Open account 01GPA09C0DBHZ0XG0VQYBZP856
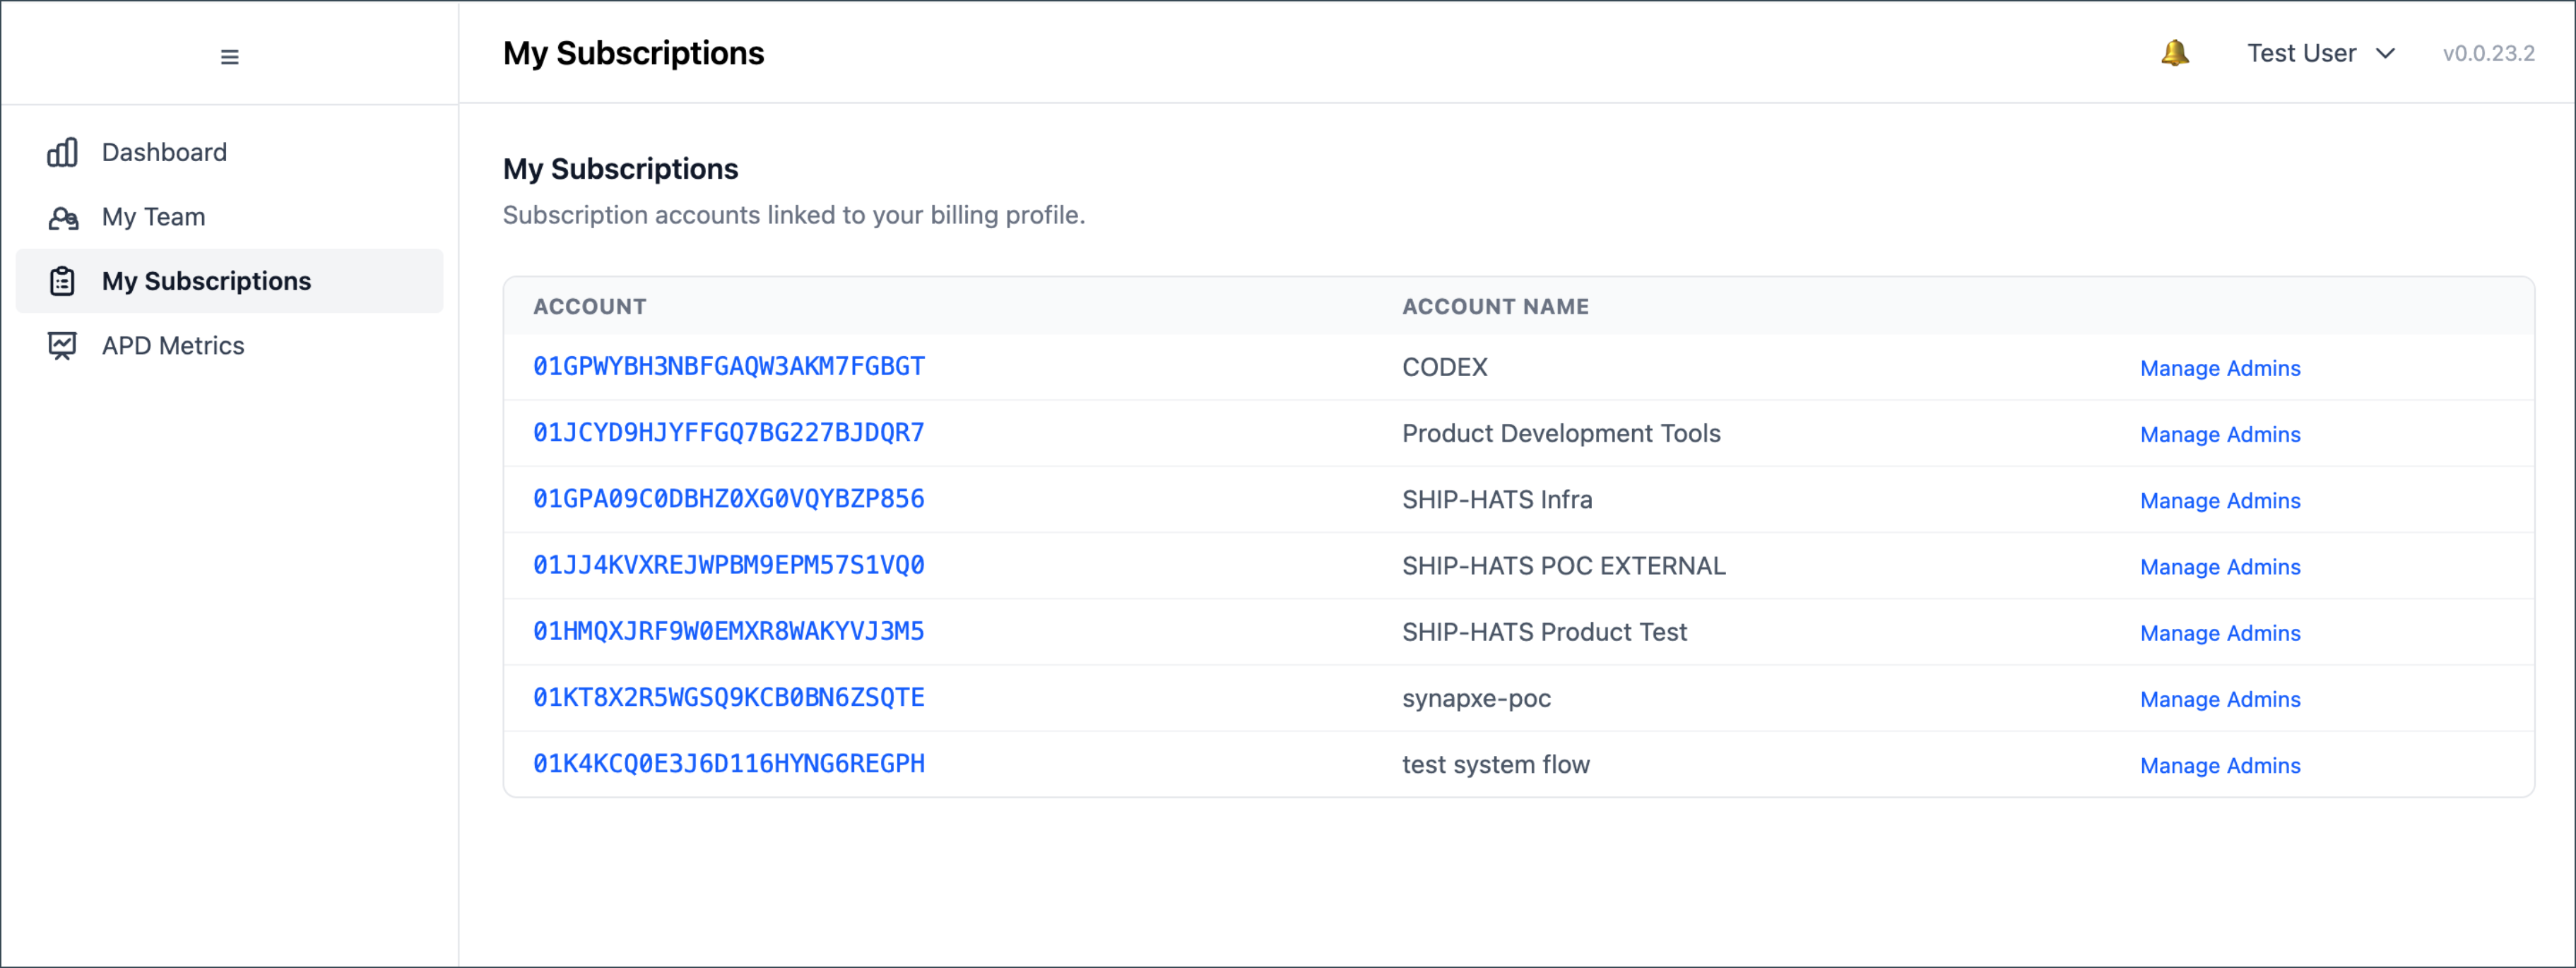2576x968 pixels. coord(728,499)
